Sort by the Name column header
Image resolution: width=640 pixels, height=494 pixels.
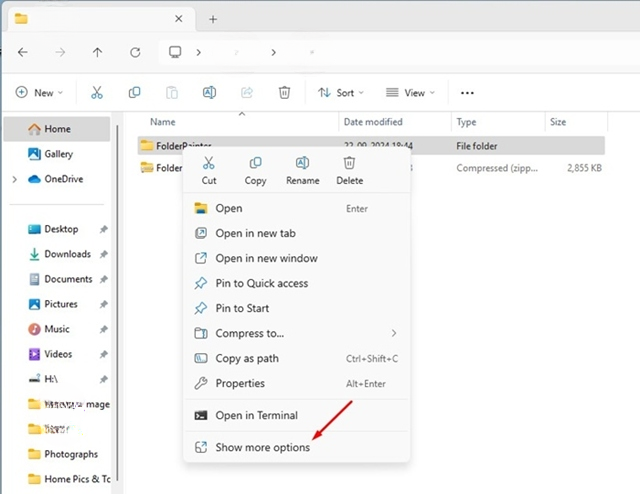[162, 122]
